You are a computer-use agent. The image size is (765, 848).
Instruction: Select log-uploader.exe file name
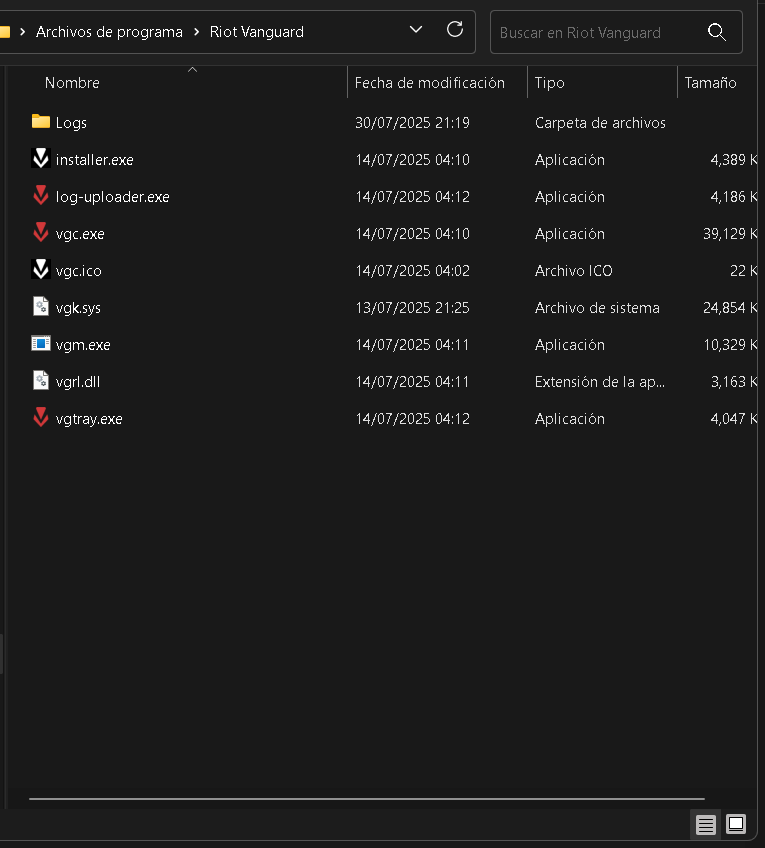[x=112, y=197]
